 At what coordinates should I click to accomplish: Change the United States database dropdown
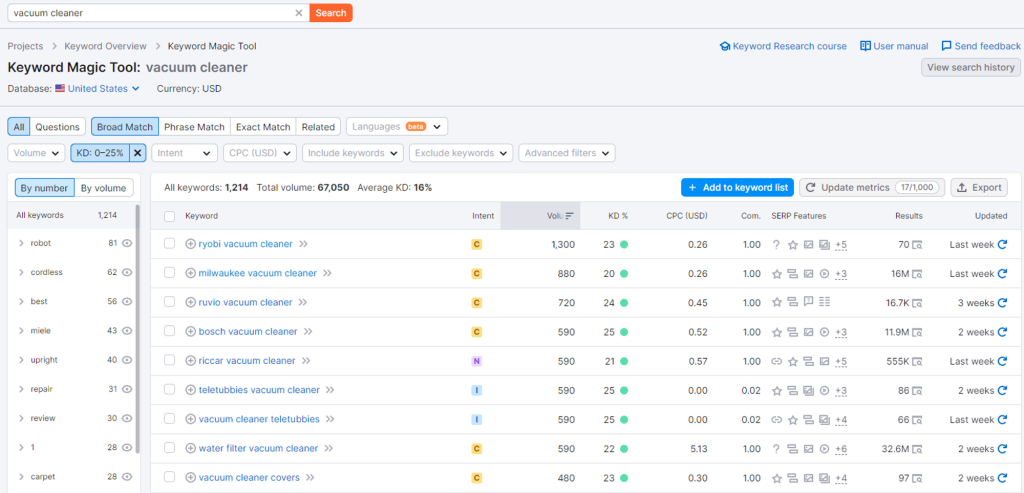[x=97, y=89]
